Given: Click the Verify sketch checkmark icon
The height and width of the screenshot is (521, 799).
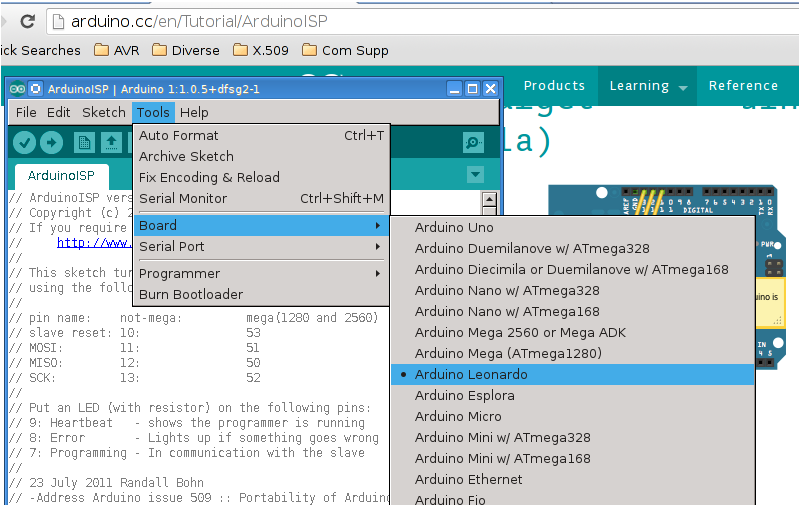Looking at the screenshot, I should tap(25, 143).
